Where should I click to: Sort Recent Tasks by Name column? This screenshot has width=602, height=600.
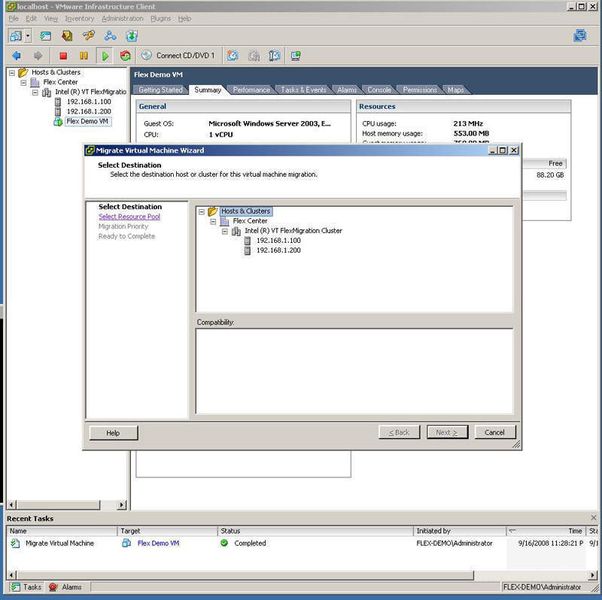[x=61, y=531]
